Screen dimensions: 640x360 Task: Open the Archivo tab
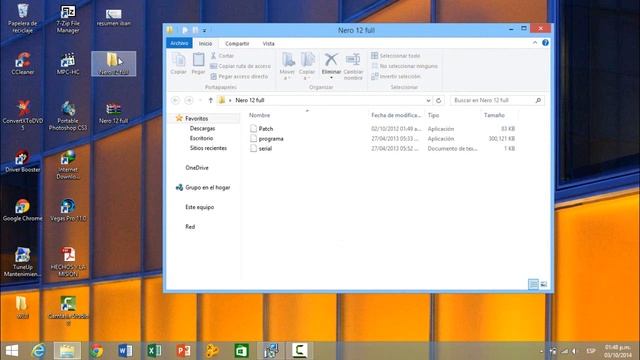pyautogui.click(x=179, y=43)
